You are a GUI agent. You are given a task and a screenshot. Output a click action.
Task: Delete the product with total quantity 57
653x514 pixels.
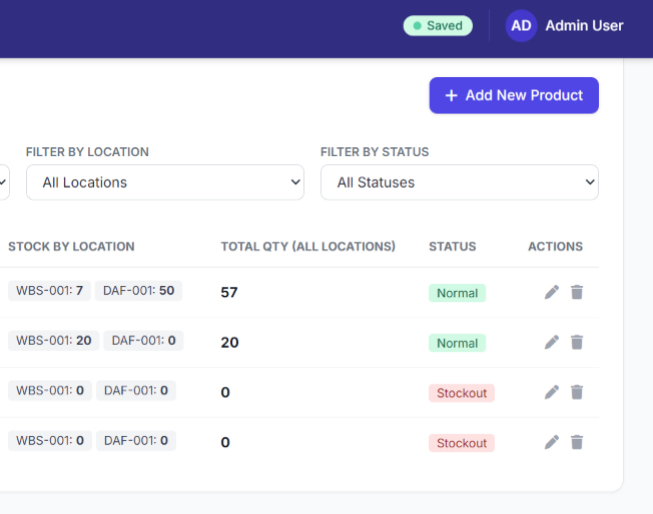(577, 292)
